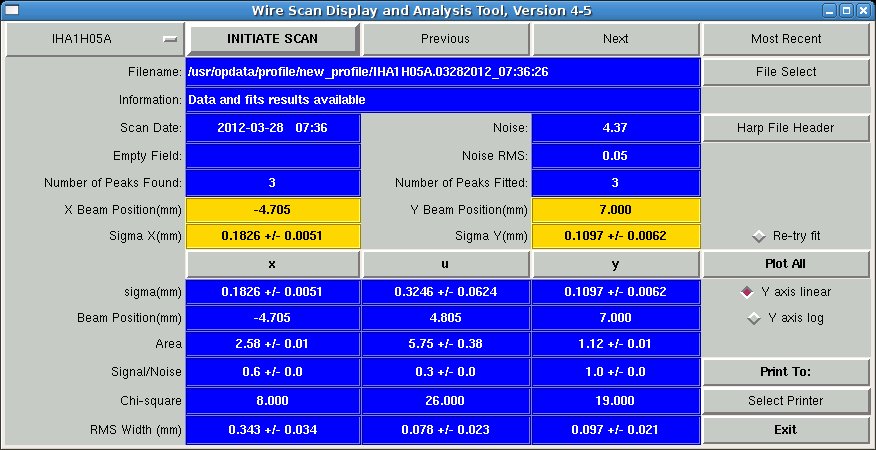Click the Information status field
Viewport: 876px width, 450px height.
coord(442,100)
